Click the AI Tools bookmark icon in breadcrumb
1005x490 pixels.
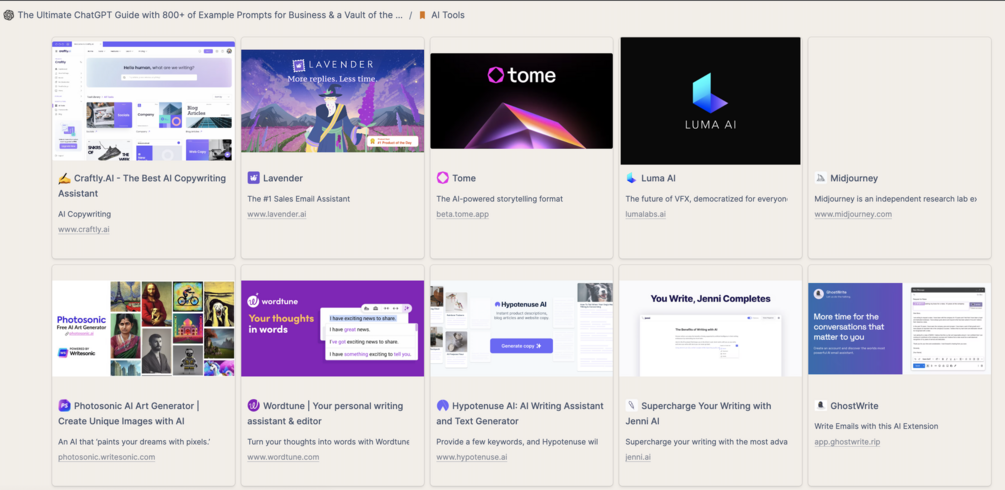click(x=422, y=15)
